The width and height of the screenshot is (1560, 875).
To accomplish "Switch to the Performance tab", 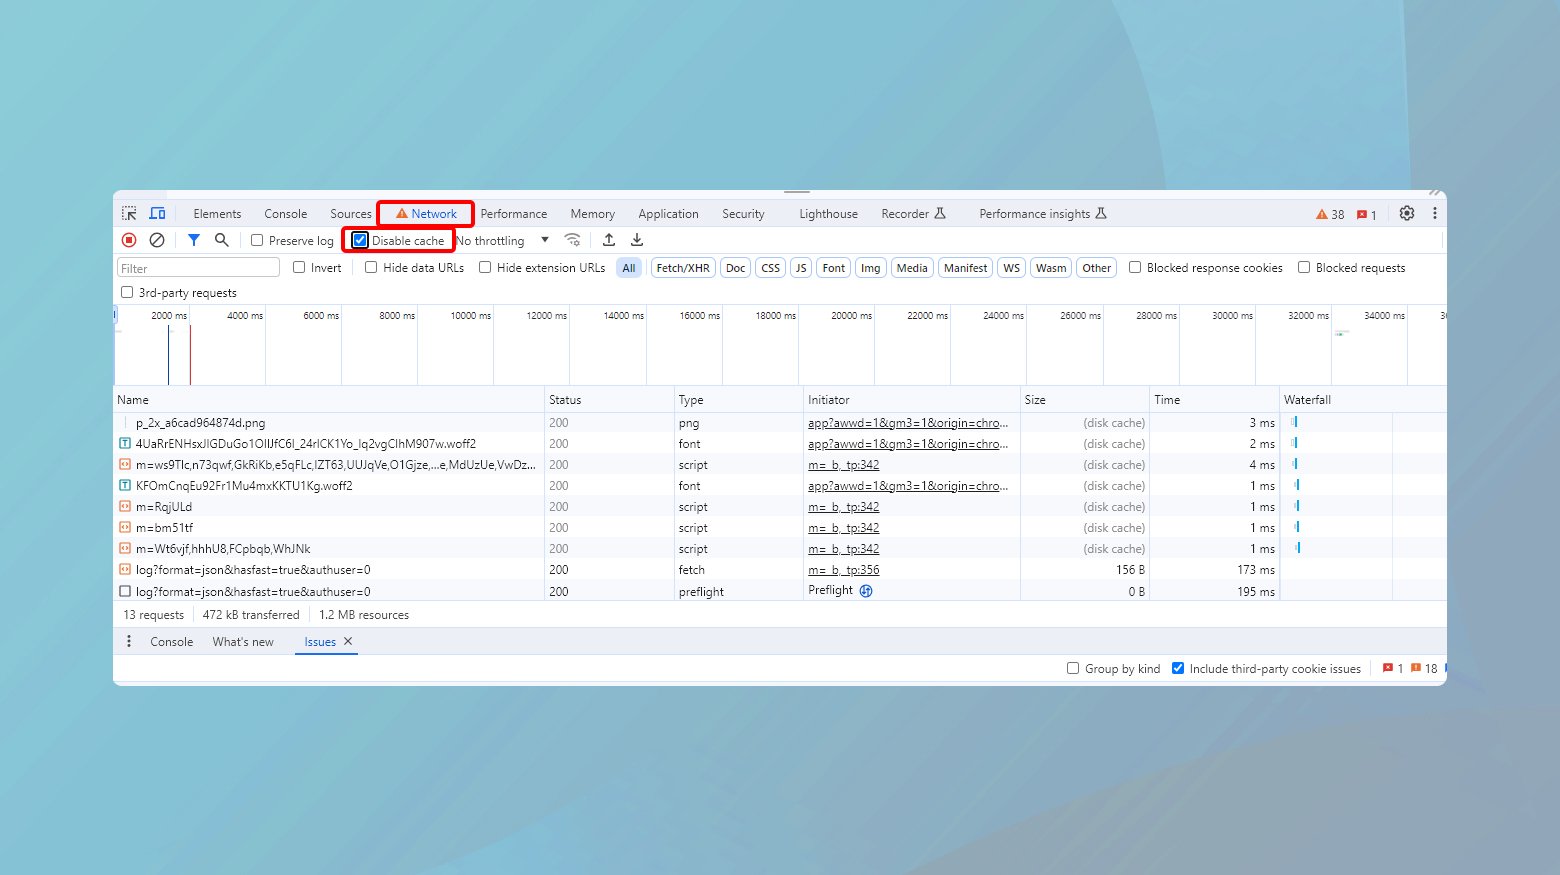I will coord(513,214).
